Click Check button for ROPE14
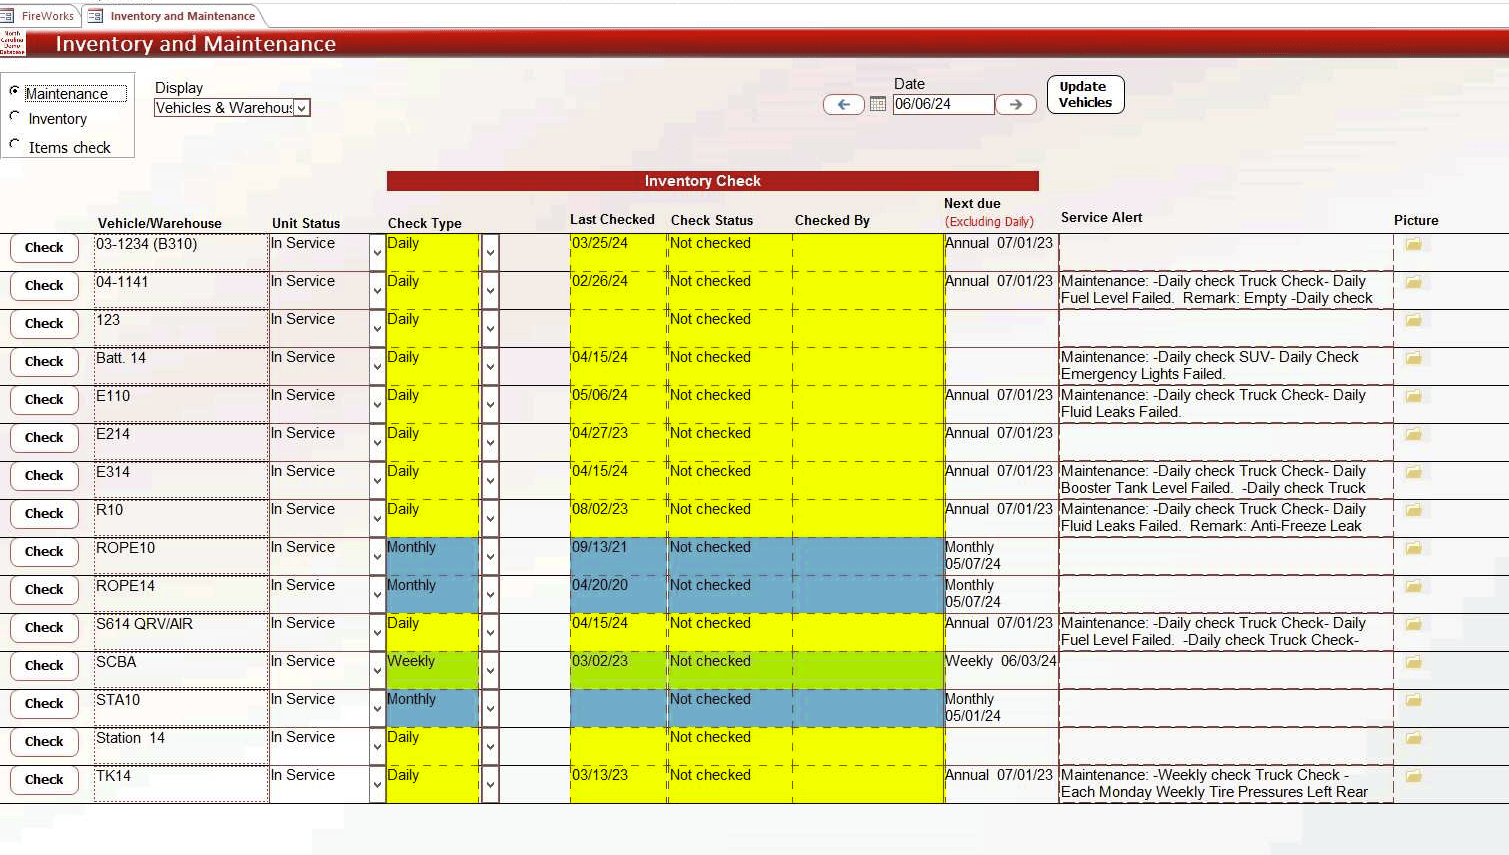 44,590
